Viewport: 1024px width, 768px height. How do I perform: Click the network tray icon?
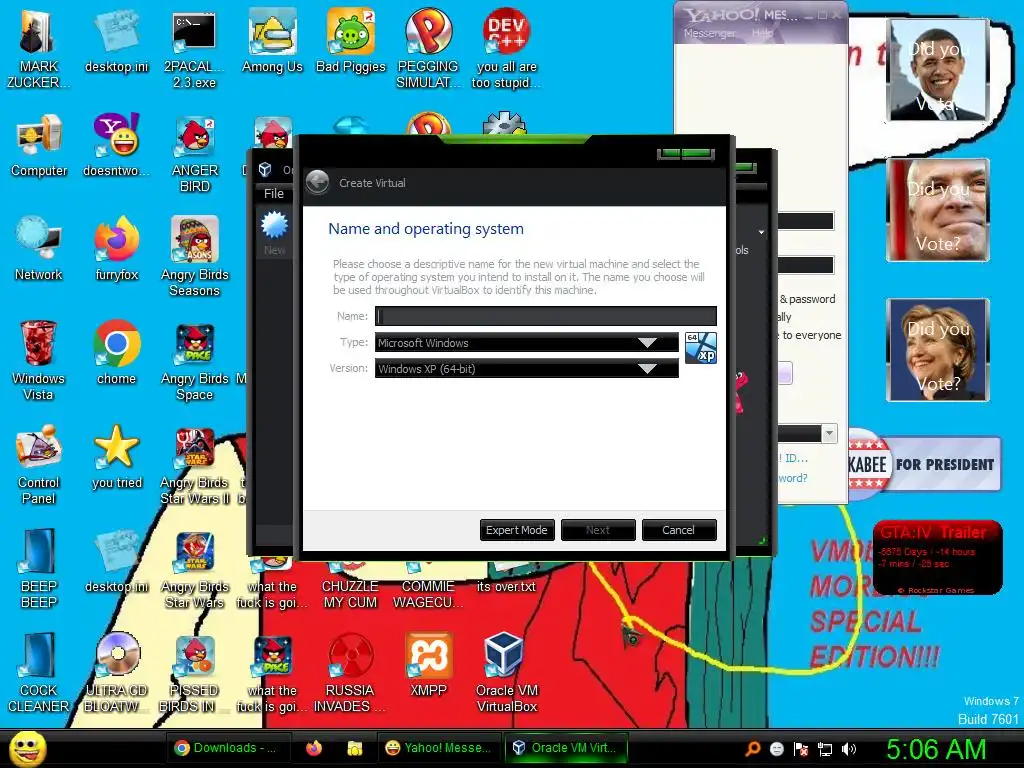click(825, 749)
